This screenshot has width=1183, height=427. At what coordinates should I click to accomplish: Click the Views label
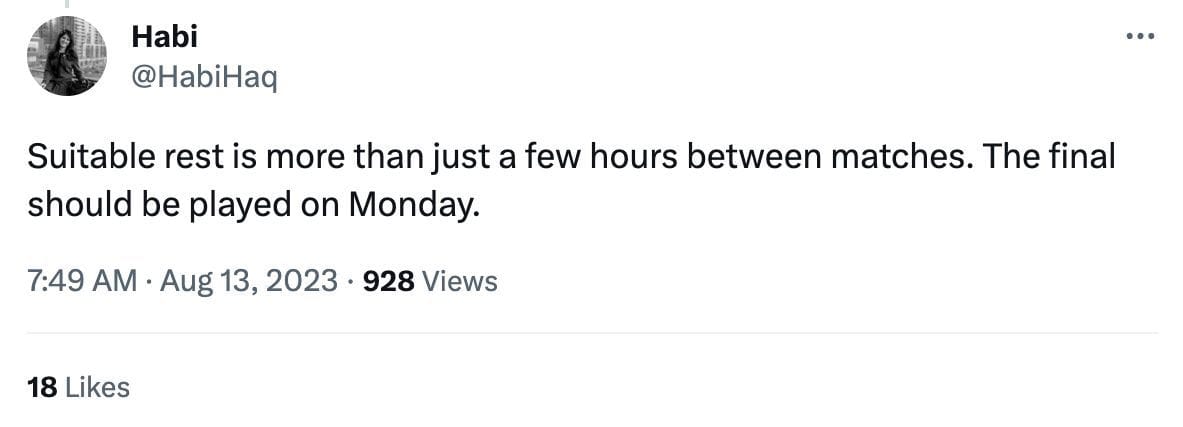[x=460, y=281]
